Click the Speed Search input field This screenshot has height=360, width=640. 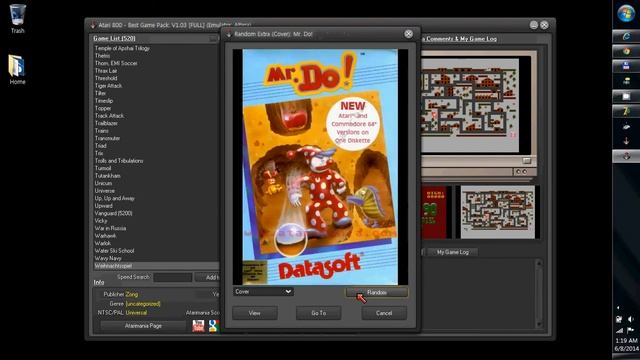click(172, 278)
